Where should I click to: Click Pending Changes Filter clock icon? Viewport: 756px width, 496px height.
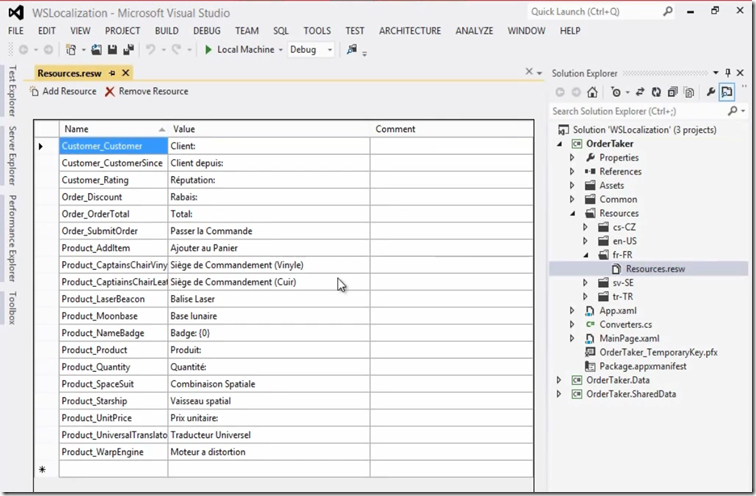point(616,92)
